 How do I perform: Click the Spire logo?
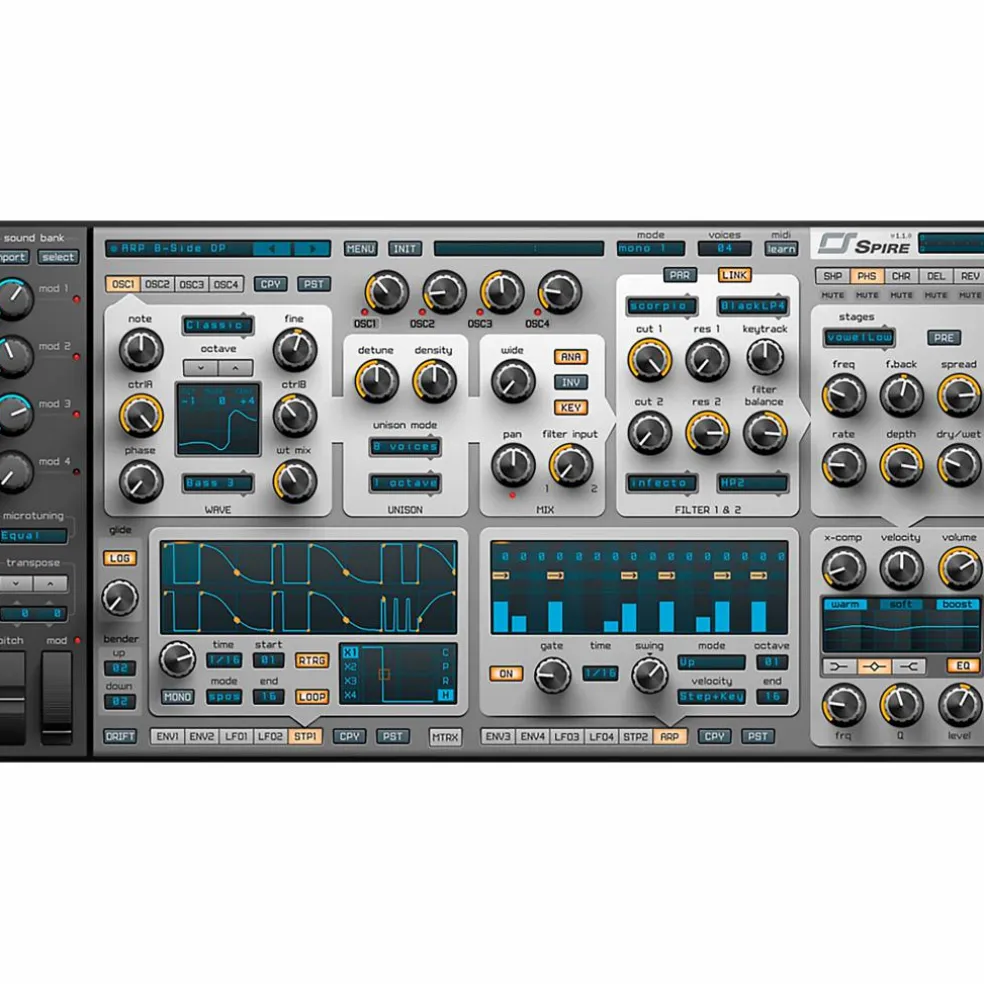pyautogui.click(x=864, y=244)
